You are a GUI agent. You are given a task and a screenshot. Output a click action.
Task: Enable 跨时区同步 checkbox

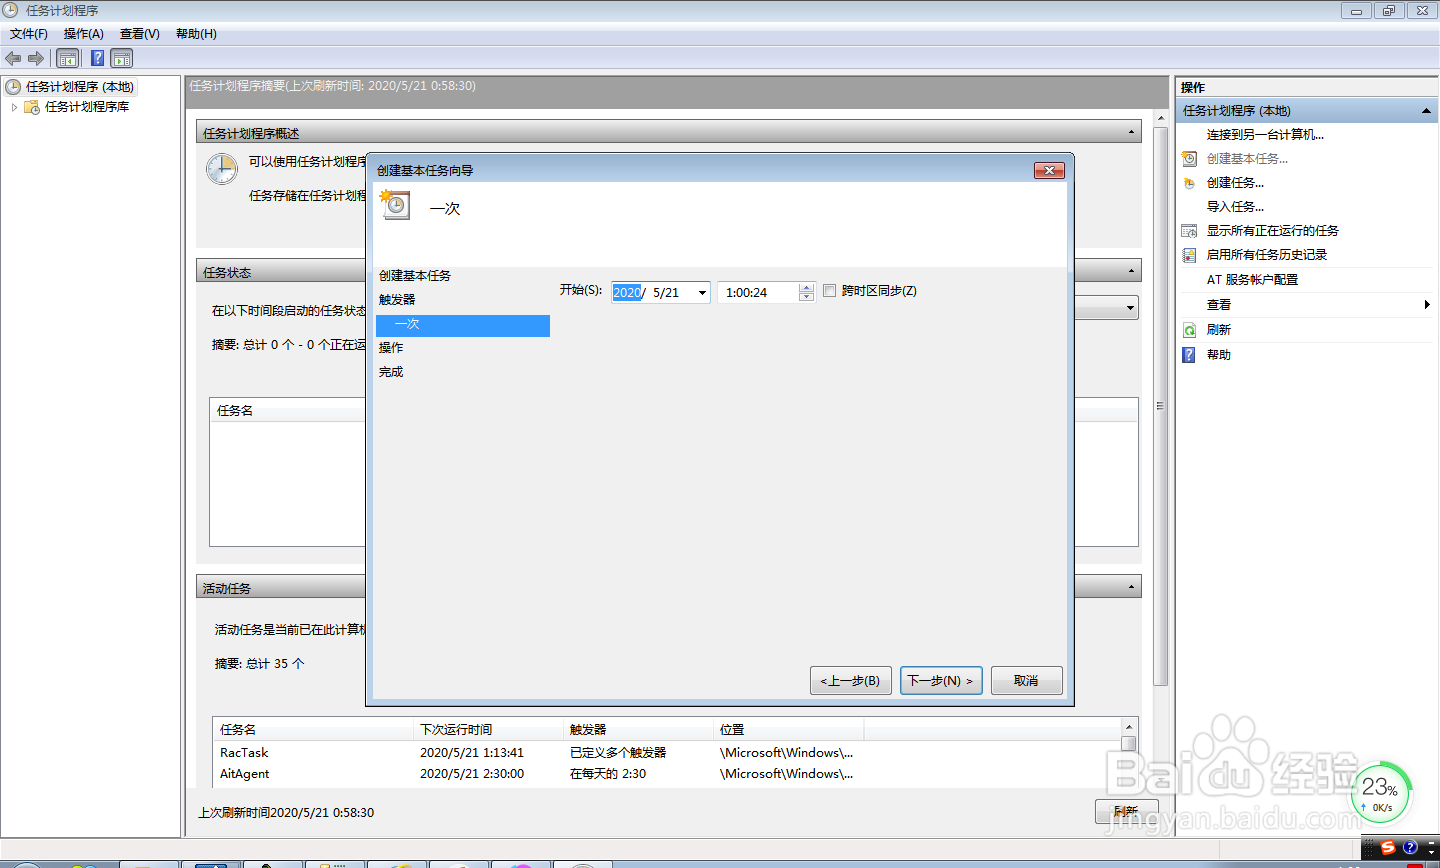829,291
